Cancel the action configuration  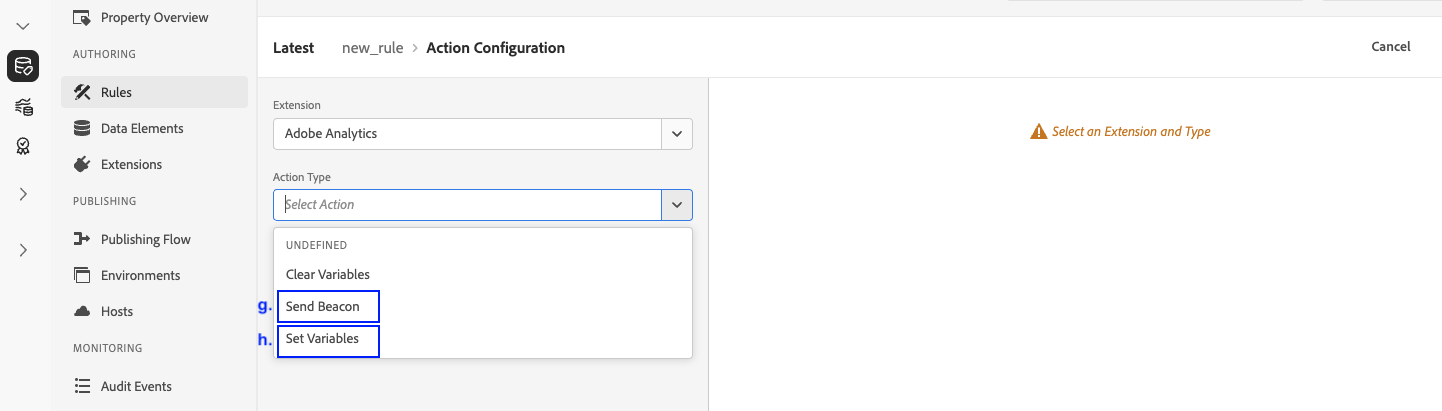[1390, 47]
